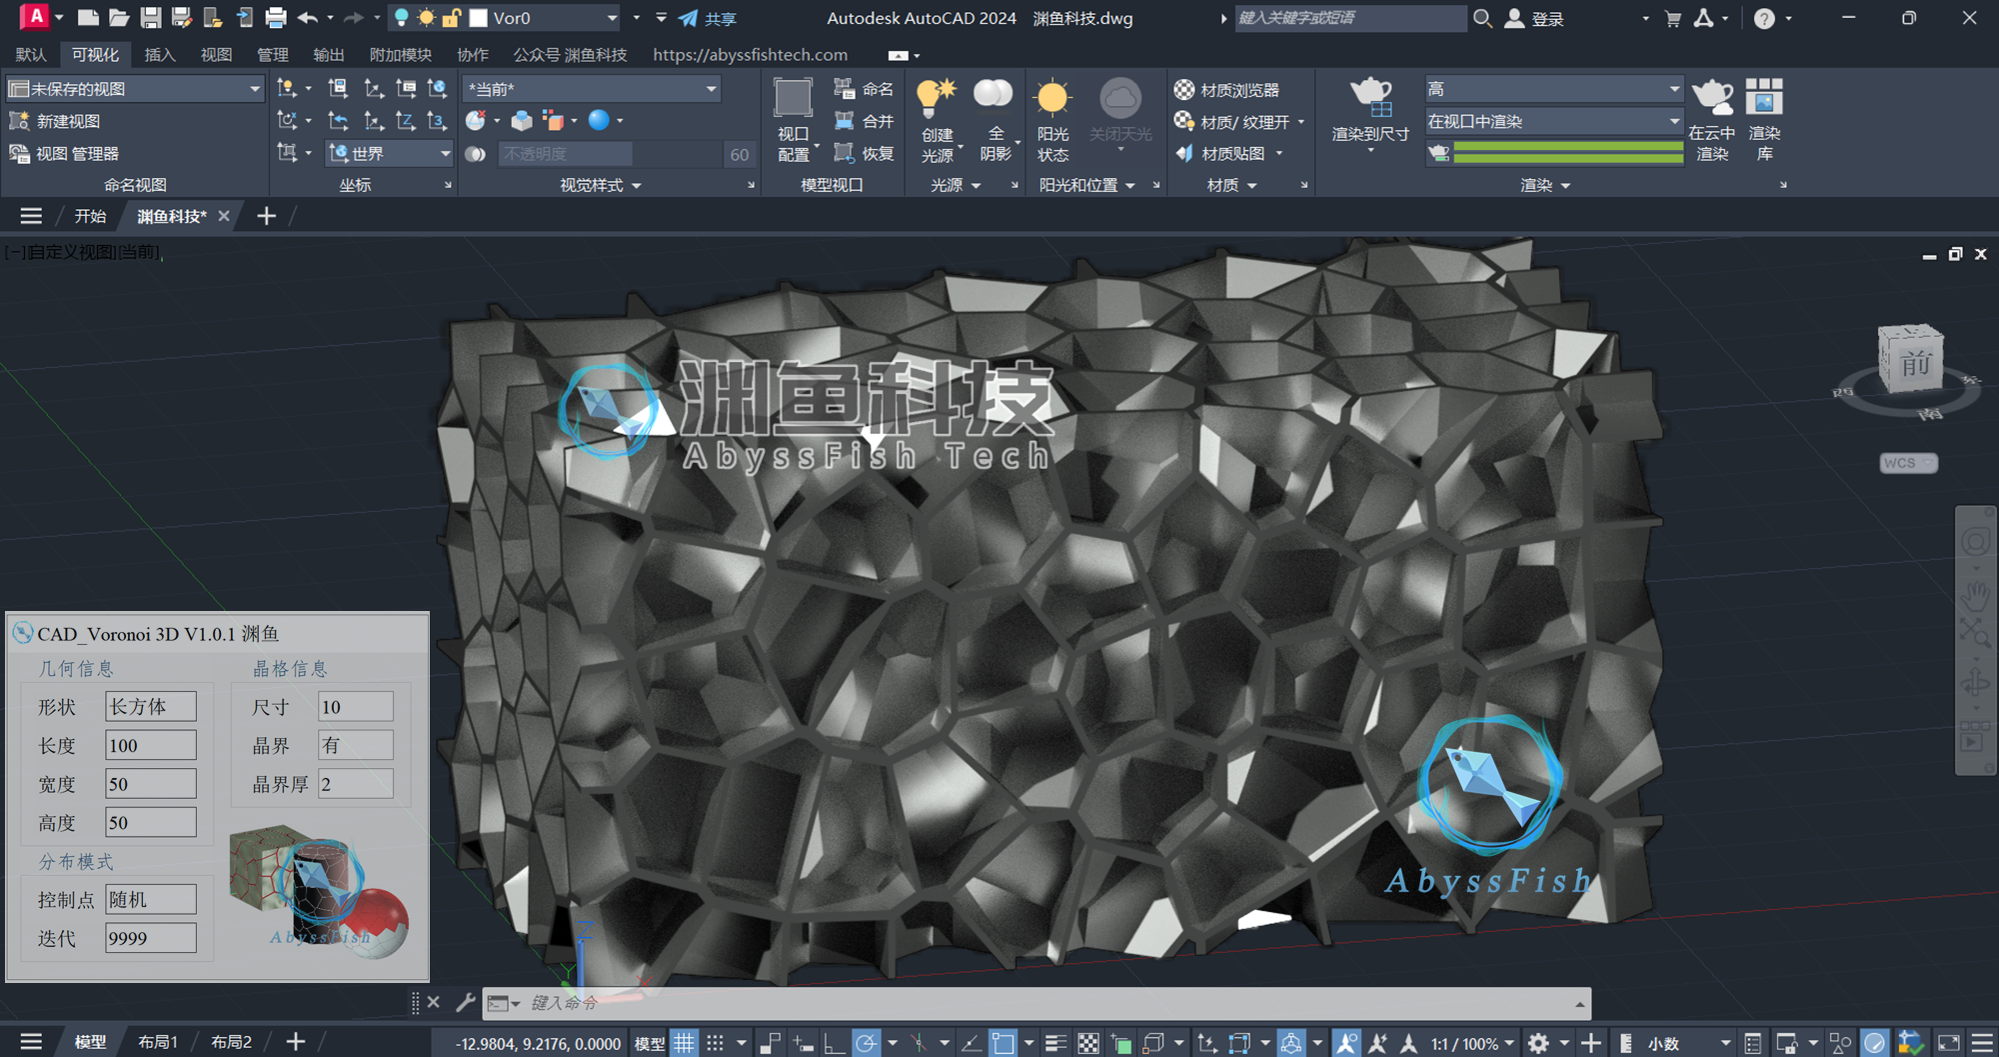This screenshot has height=1057, width=1999.
Task: Print the drawing using the plot icon
Action: tap(275, 18)
